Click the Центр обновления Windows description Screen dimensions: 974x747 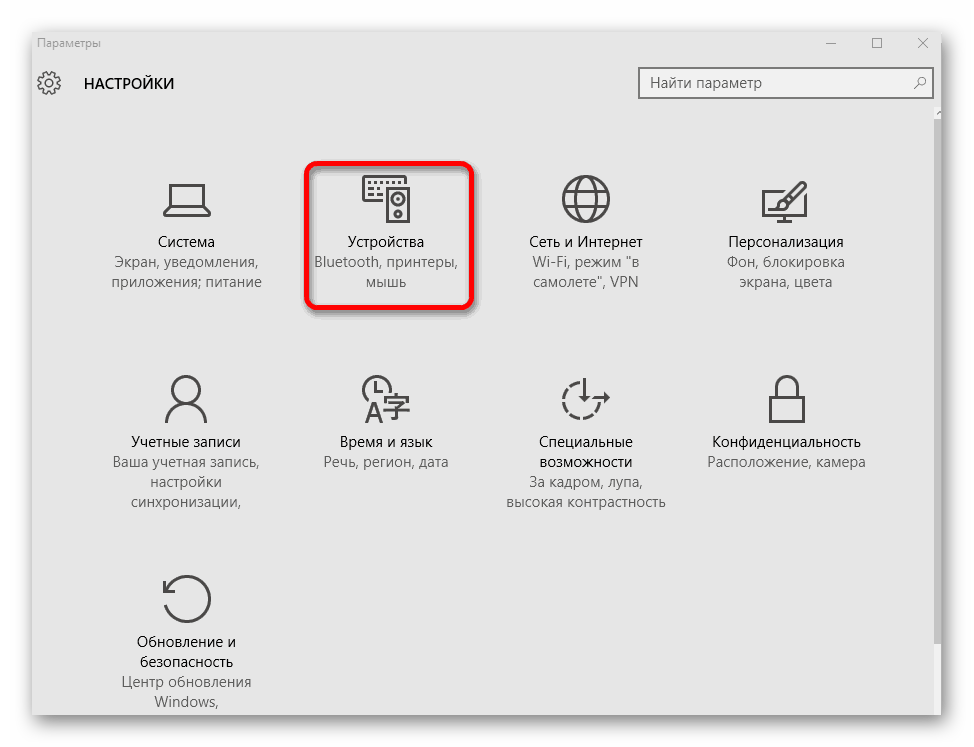point(186,692)
